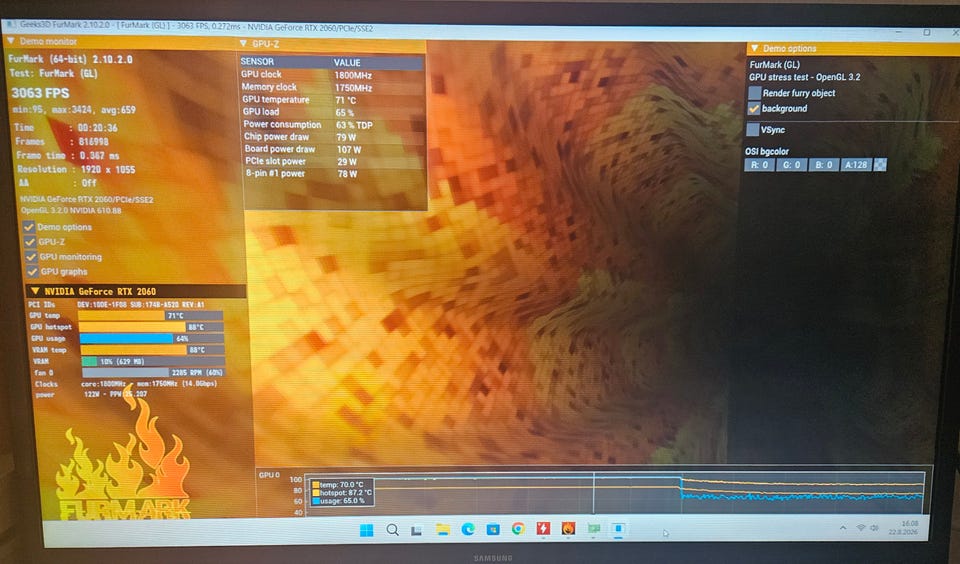The width and height of the screenshot is (960, 564).
Task: Open File Explorer from the taskbar
Action: pos(443,530)
